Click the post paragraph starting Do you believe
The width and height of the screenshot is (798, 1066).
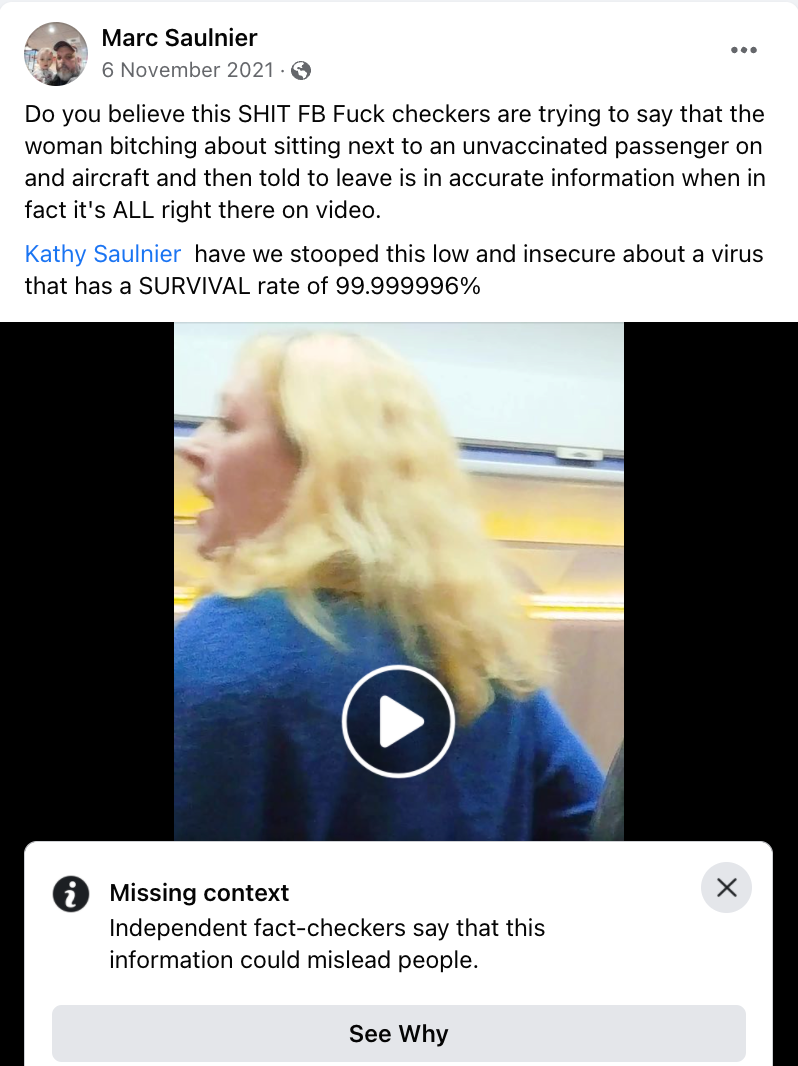click(x=395, y=162)
